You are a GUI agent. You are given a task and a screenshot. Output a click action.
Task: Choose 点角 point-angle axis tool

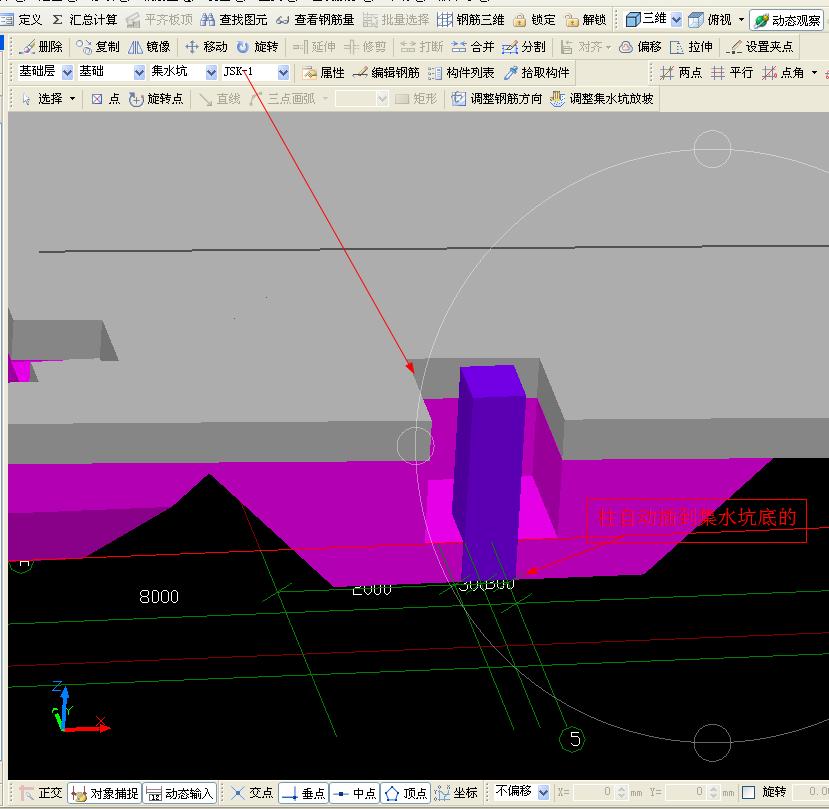(783, 73)
